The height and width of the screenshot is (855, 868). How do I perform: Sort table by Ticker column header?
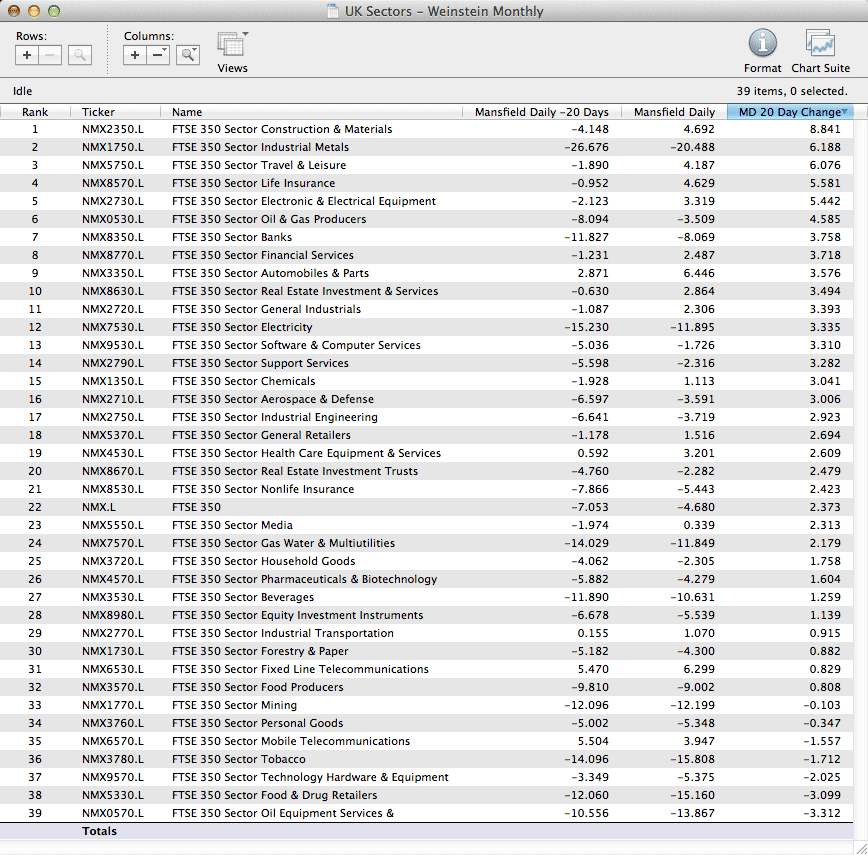98,112
